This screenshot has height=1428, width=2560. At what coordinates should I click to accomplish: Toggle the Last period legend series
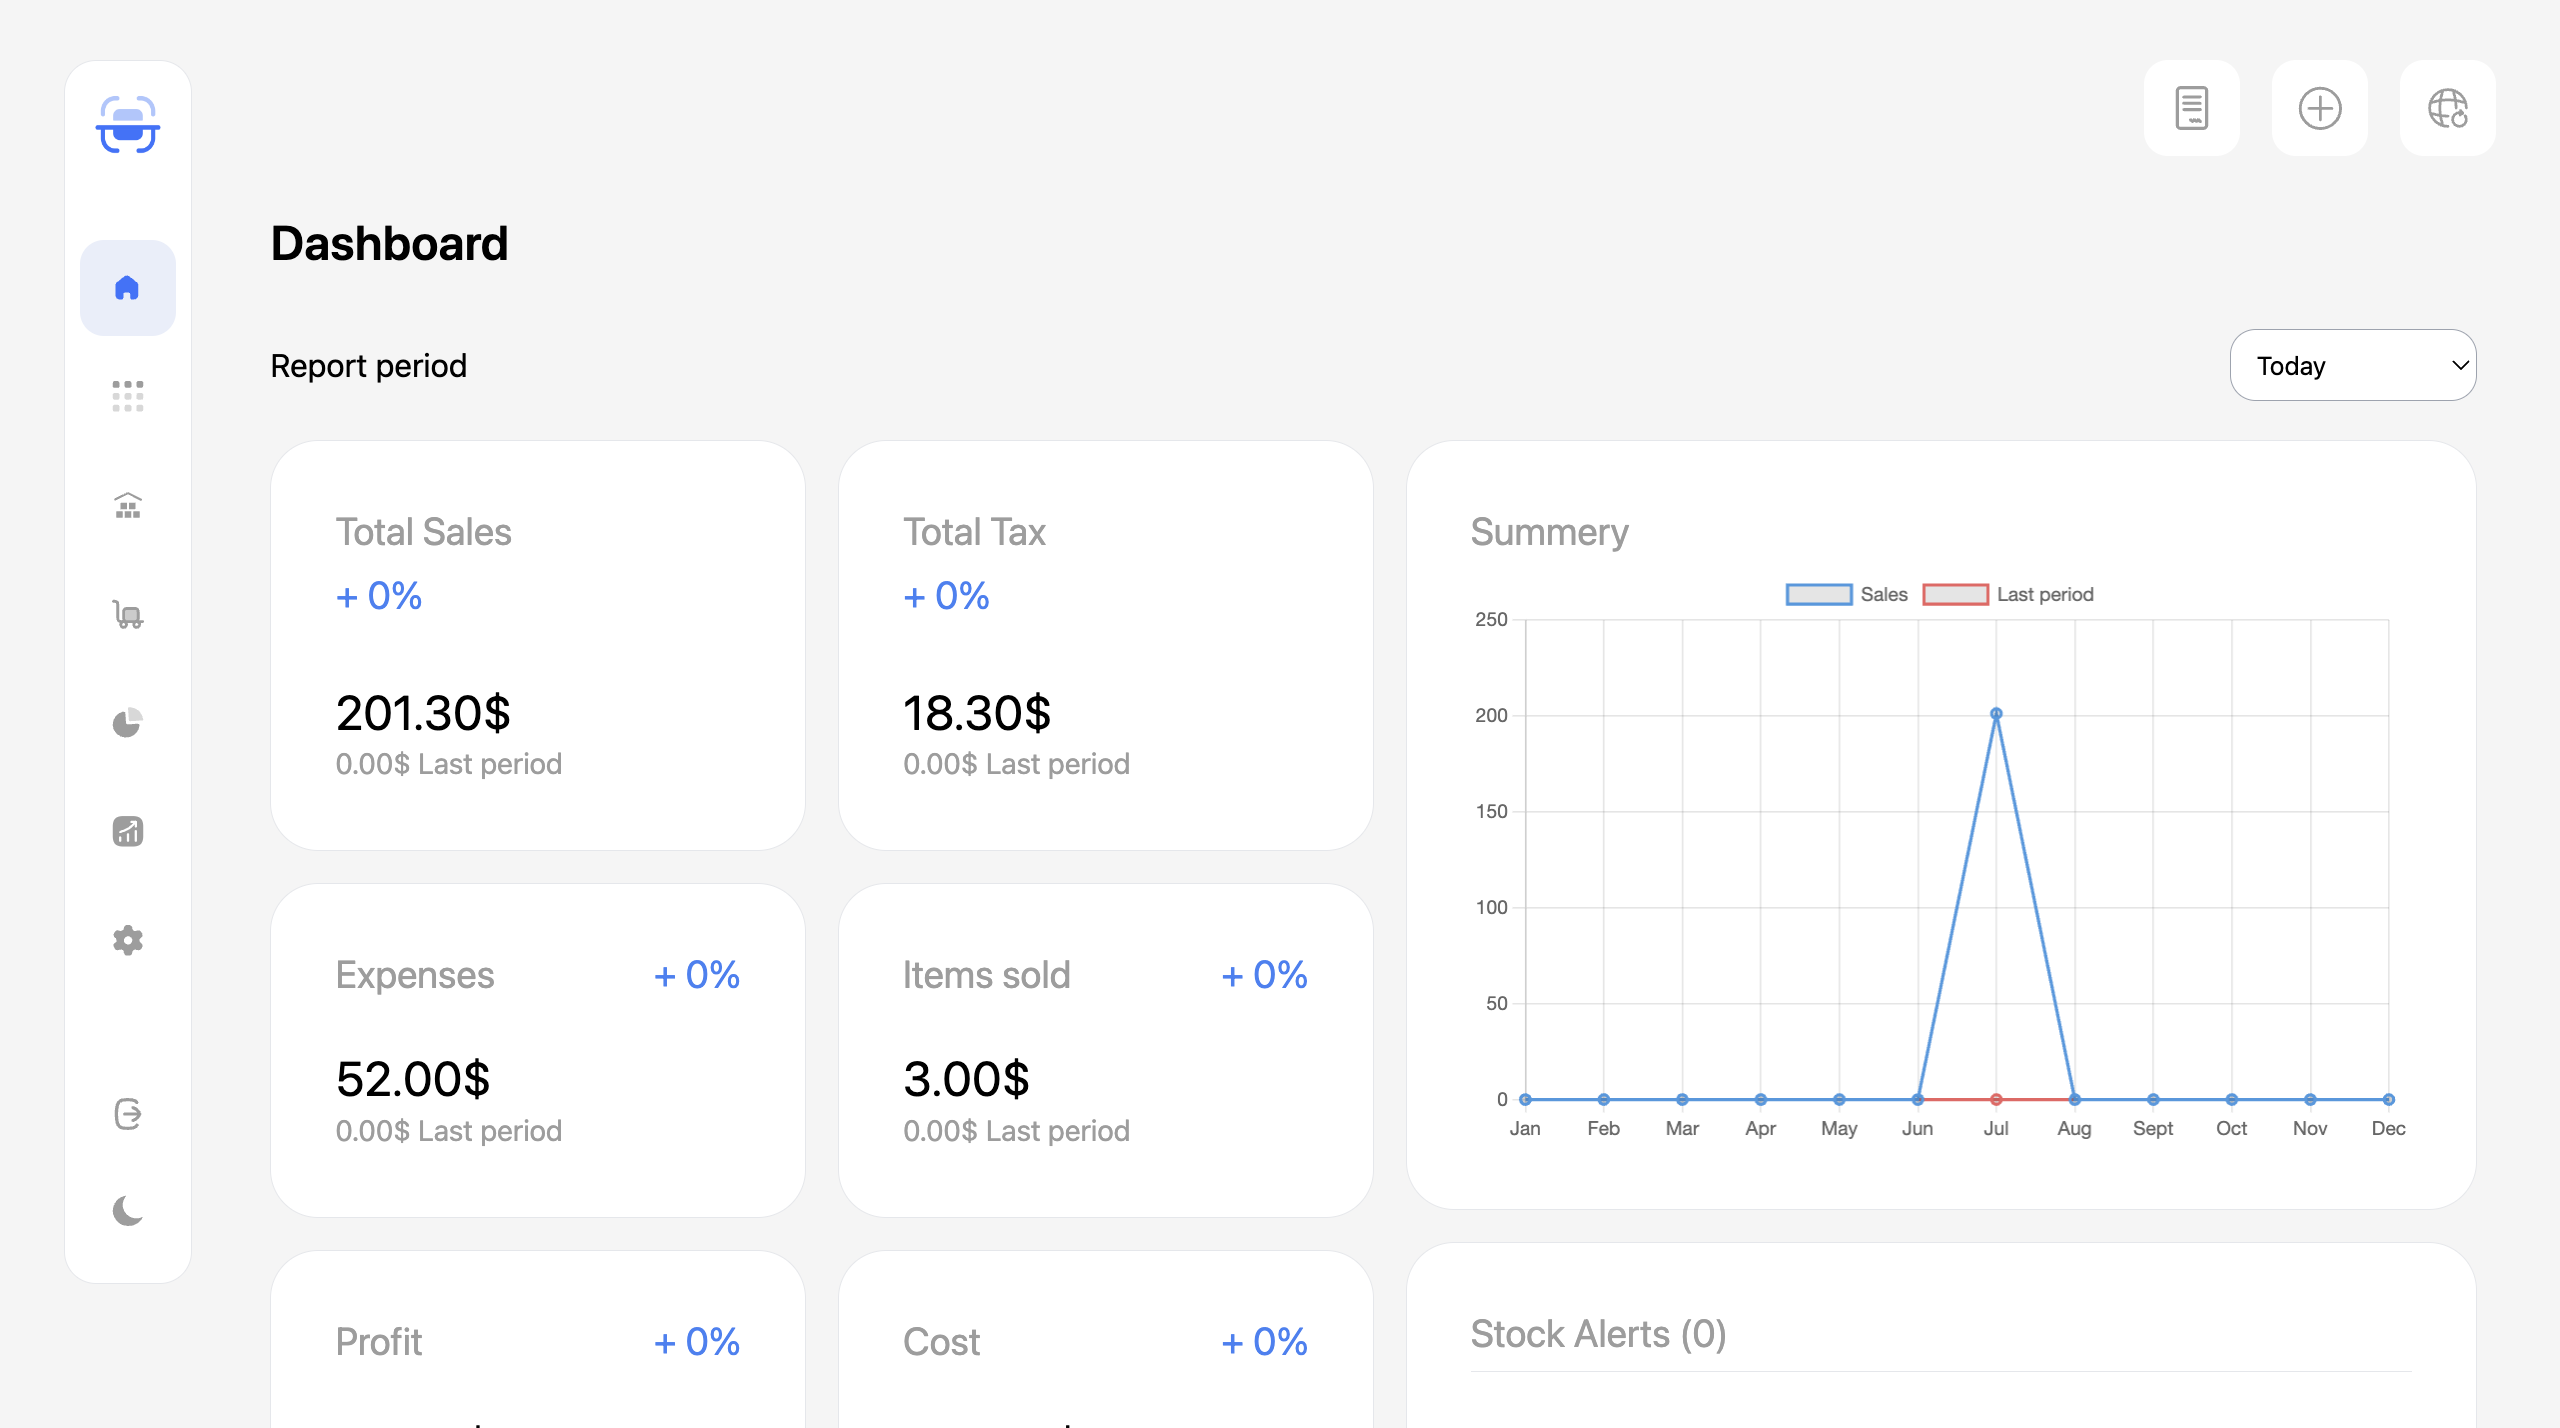[2008, 594]
